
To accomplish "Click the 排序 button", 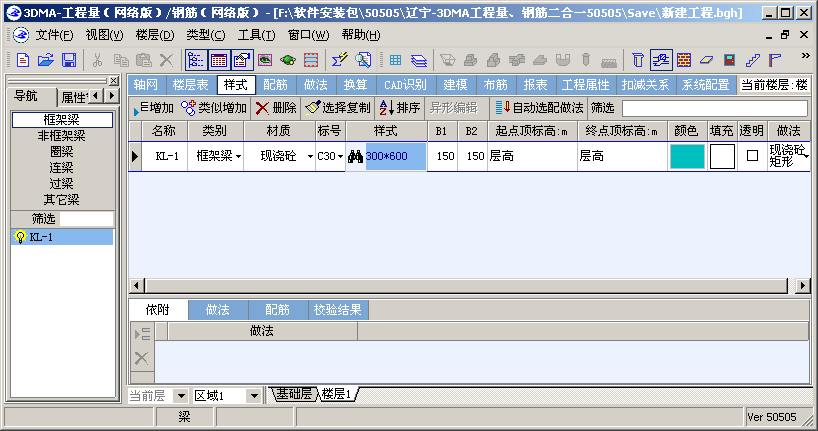I will (400, 108).
